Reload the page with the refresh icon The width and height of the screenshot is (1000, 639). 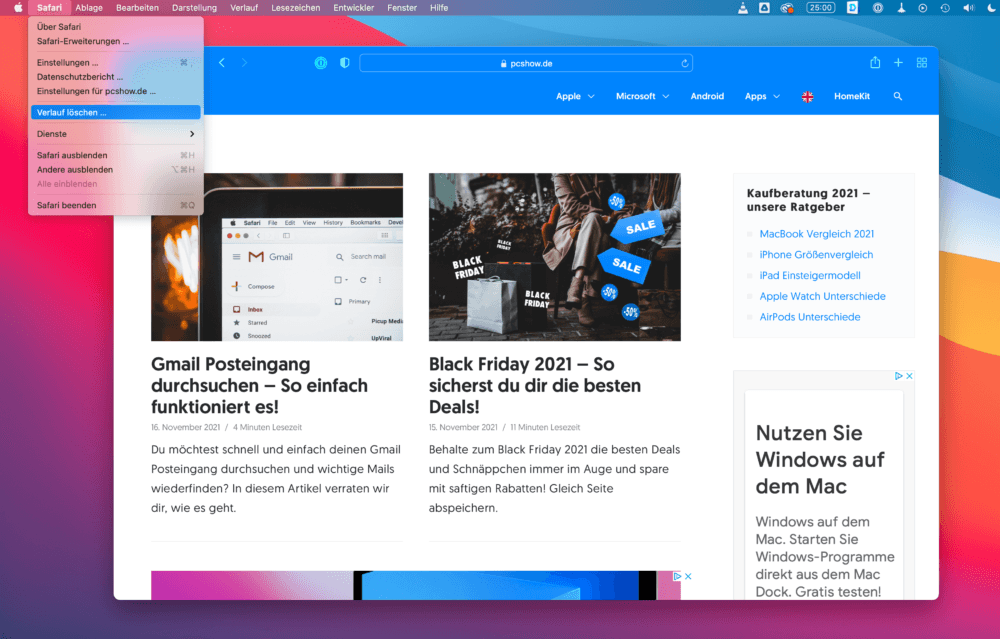point(684,63)
